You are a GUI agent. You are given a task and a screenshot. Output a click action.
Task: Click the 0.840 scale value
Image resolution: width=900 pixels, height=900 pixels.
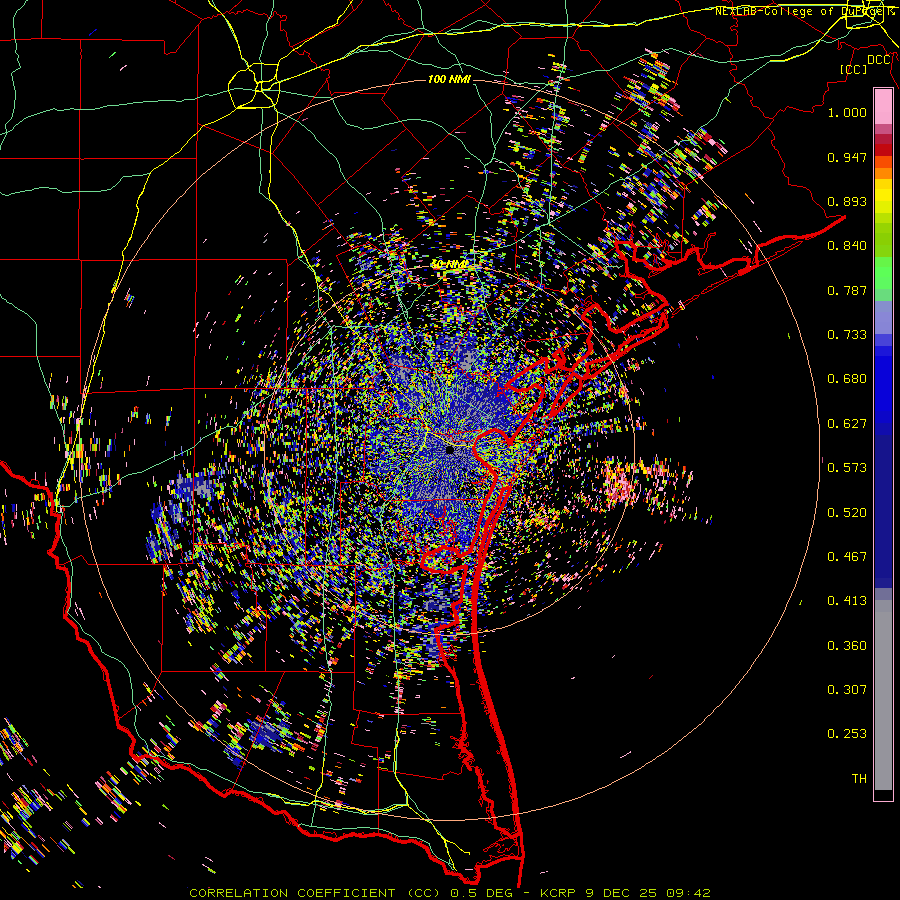click(x=847, y=246)
